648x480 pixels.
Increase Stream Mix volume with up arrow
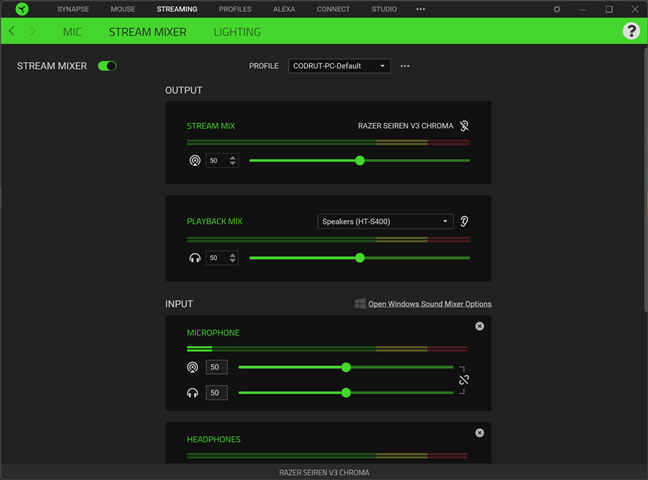point(233,158)
